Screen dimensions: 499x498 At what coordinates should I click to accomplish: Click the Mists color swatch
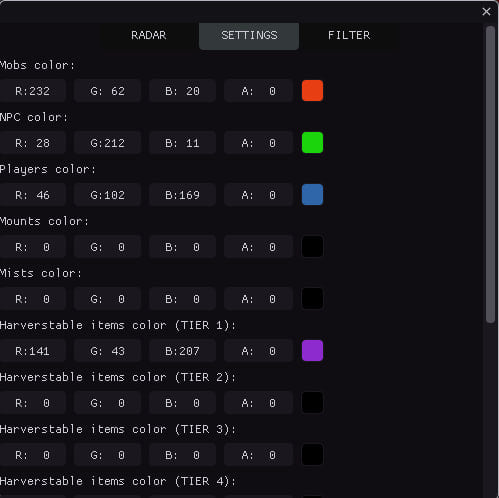coord(312,299)
